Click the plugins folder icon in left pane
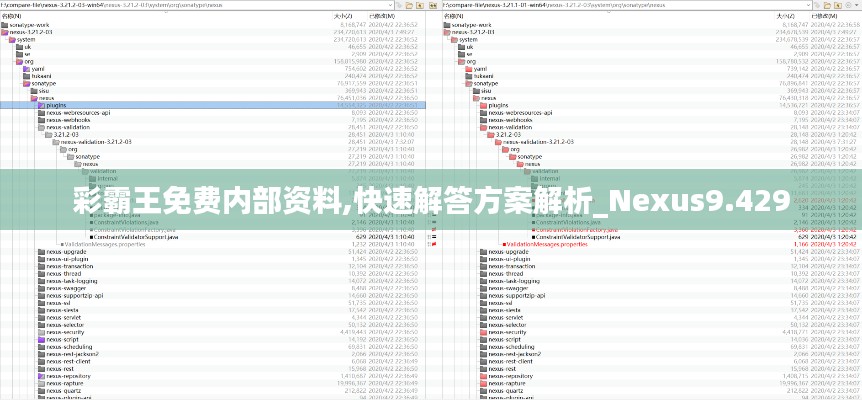Viewport: 862px width, 400px height. point(41,104)
